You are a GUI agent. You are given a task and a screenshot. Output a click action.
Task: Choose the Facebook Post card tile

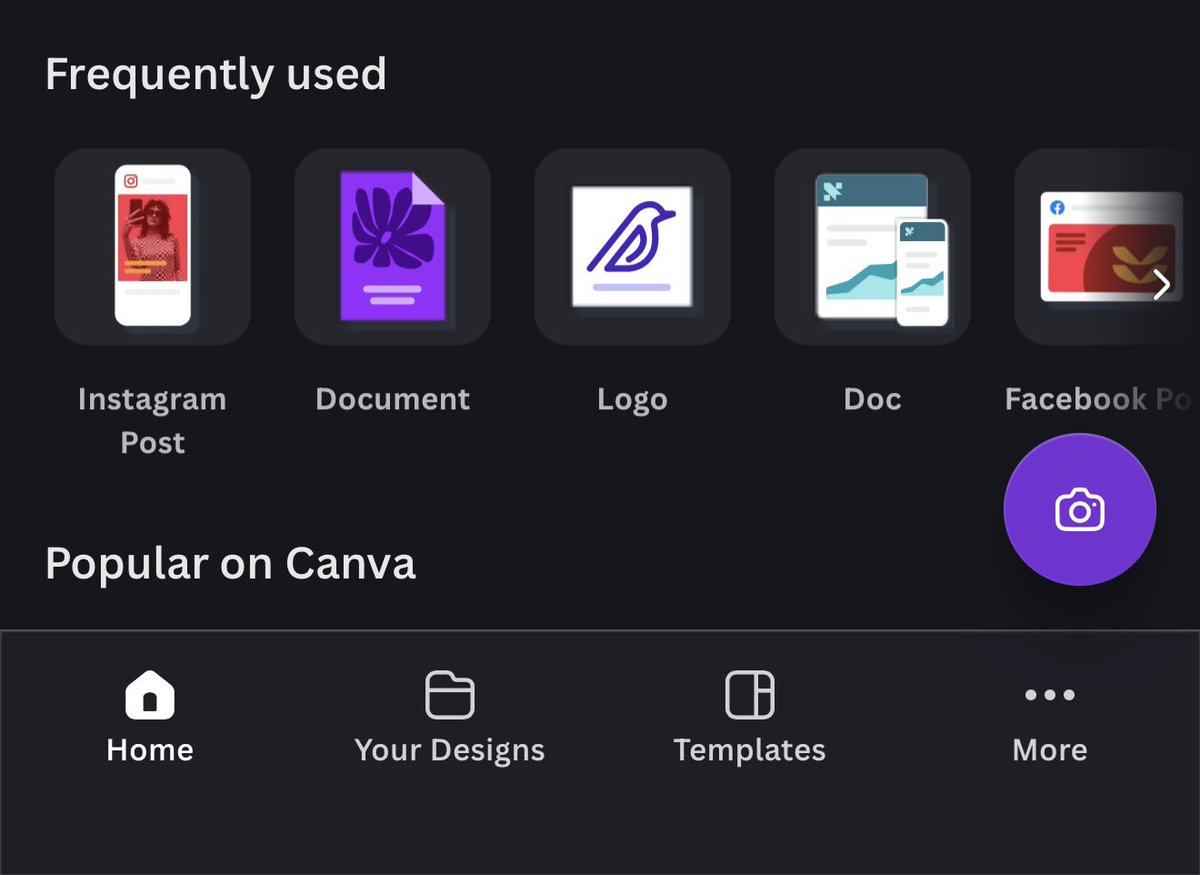point(1107,246)
